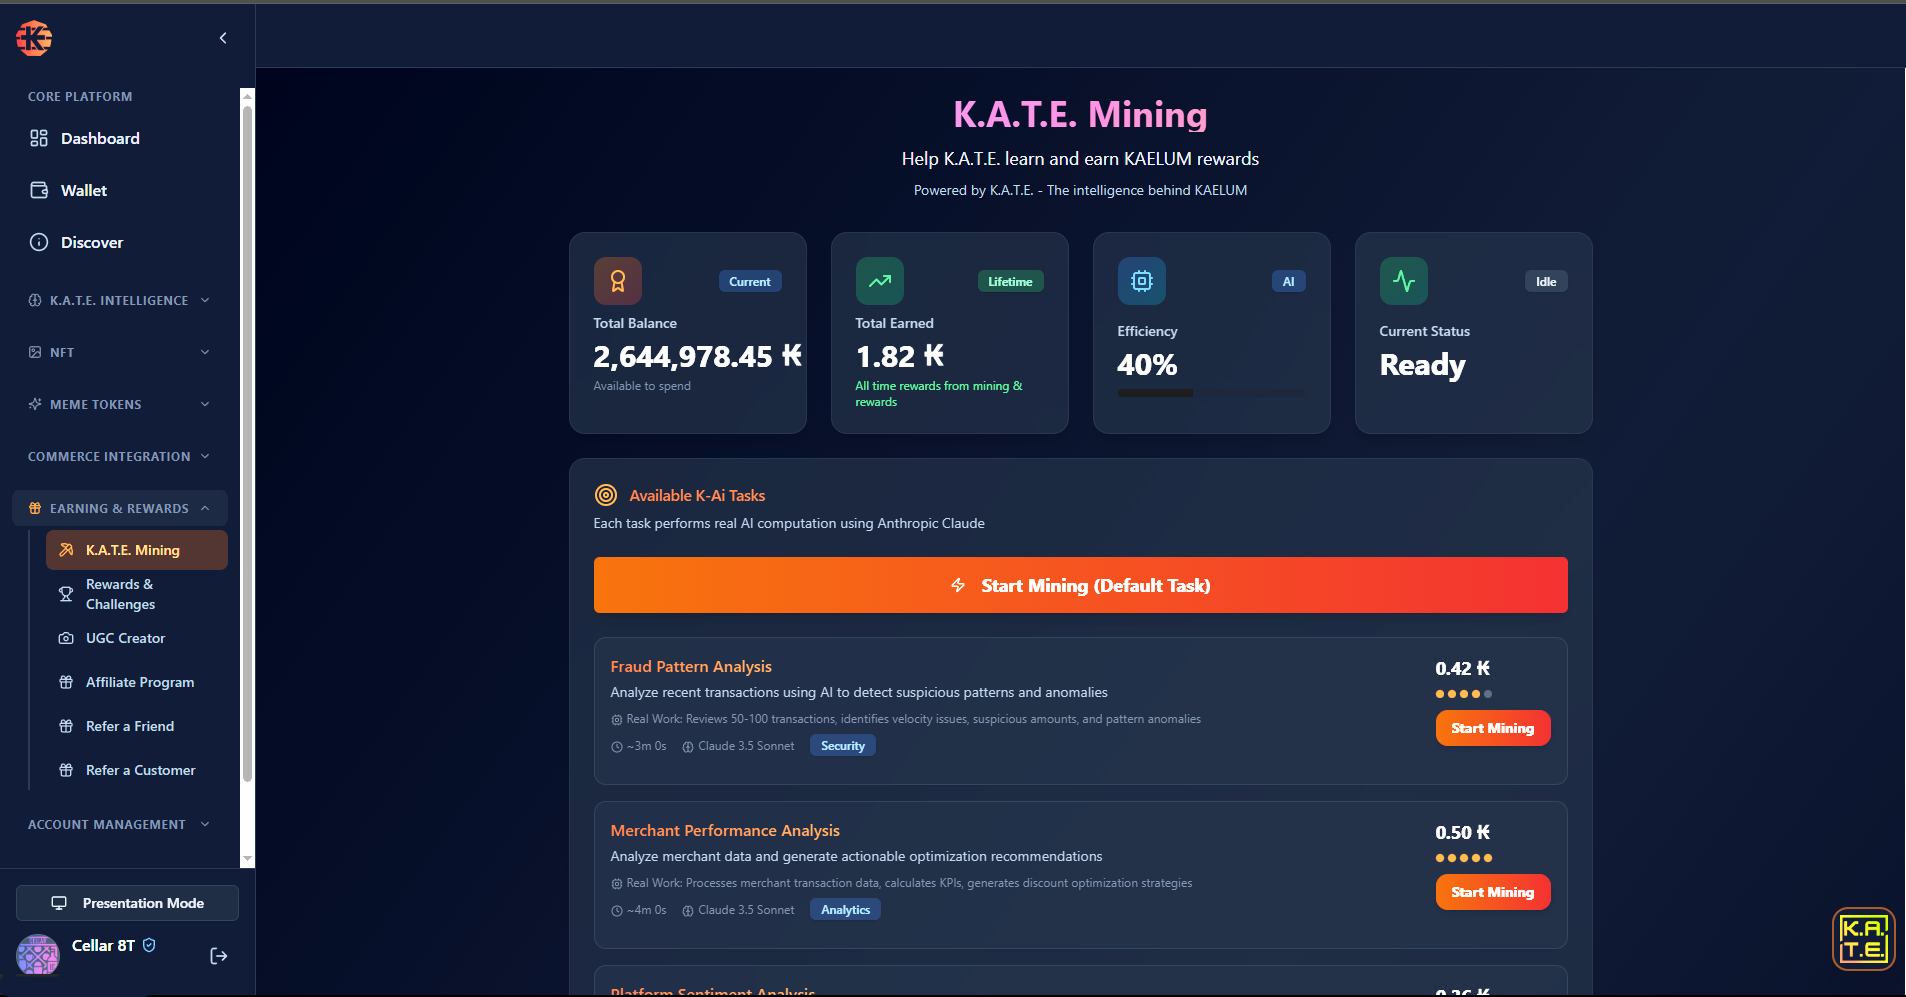
Task: Collapse the Earning & Rewards section chevron
Action: (205, 508)
